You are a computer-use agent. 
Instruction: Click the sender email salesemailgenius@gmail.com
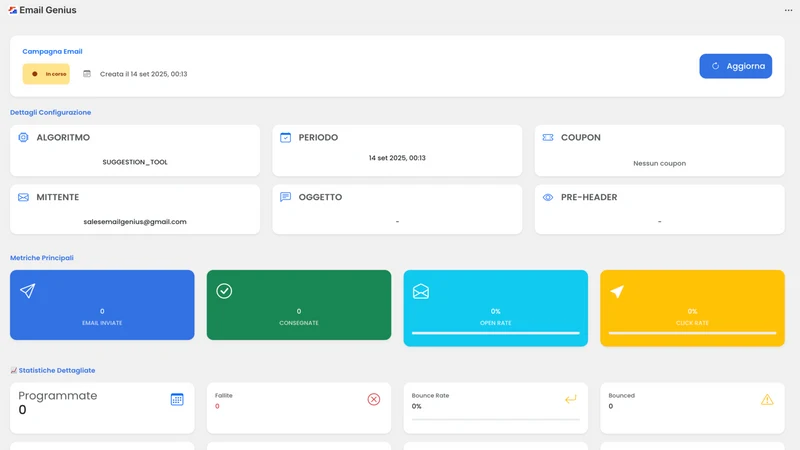tap(135, 221)
